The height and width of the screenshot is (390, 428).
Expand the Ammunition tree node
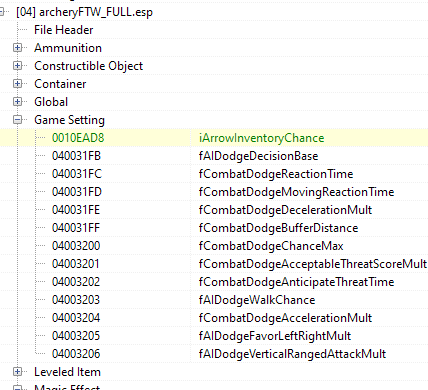[x=17, y=48]
